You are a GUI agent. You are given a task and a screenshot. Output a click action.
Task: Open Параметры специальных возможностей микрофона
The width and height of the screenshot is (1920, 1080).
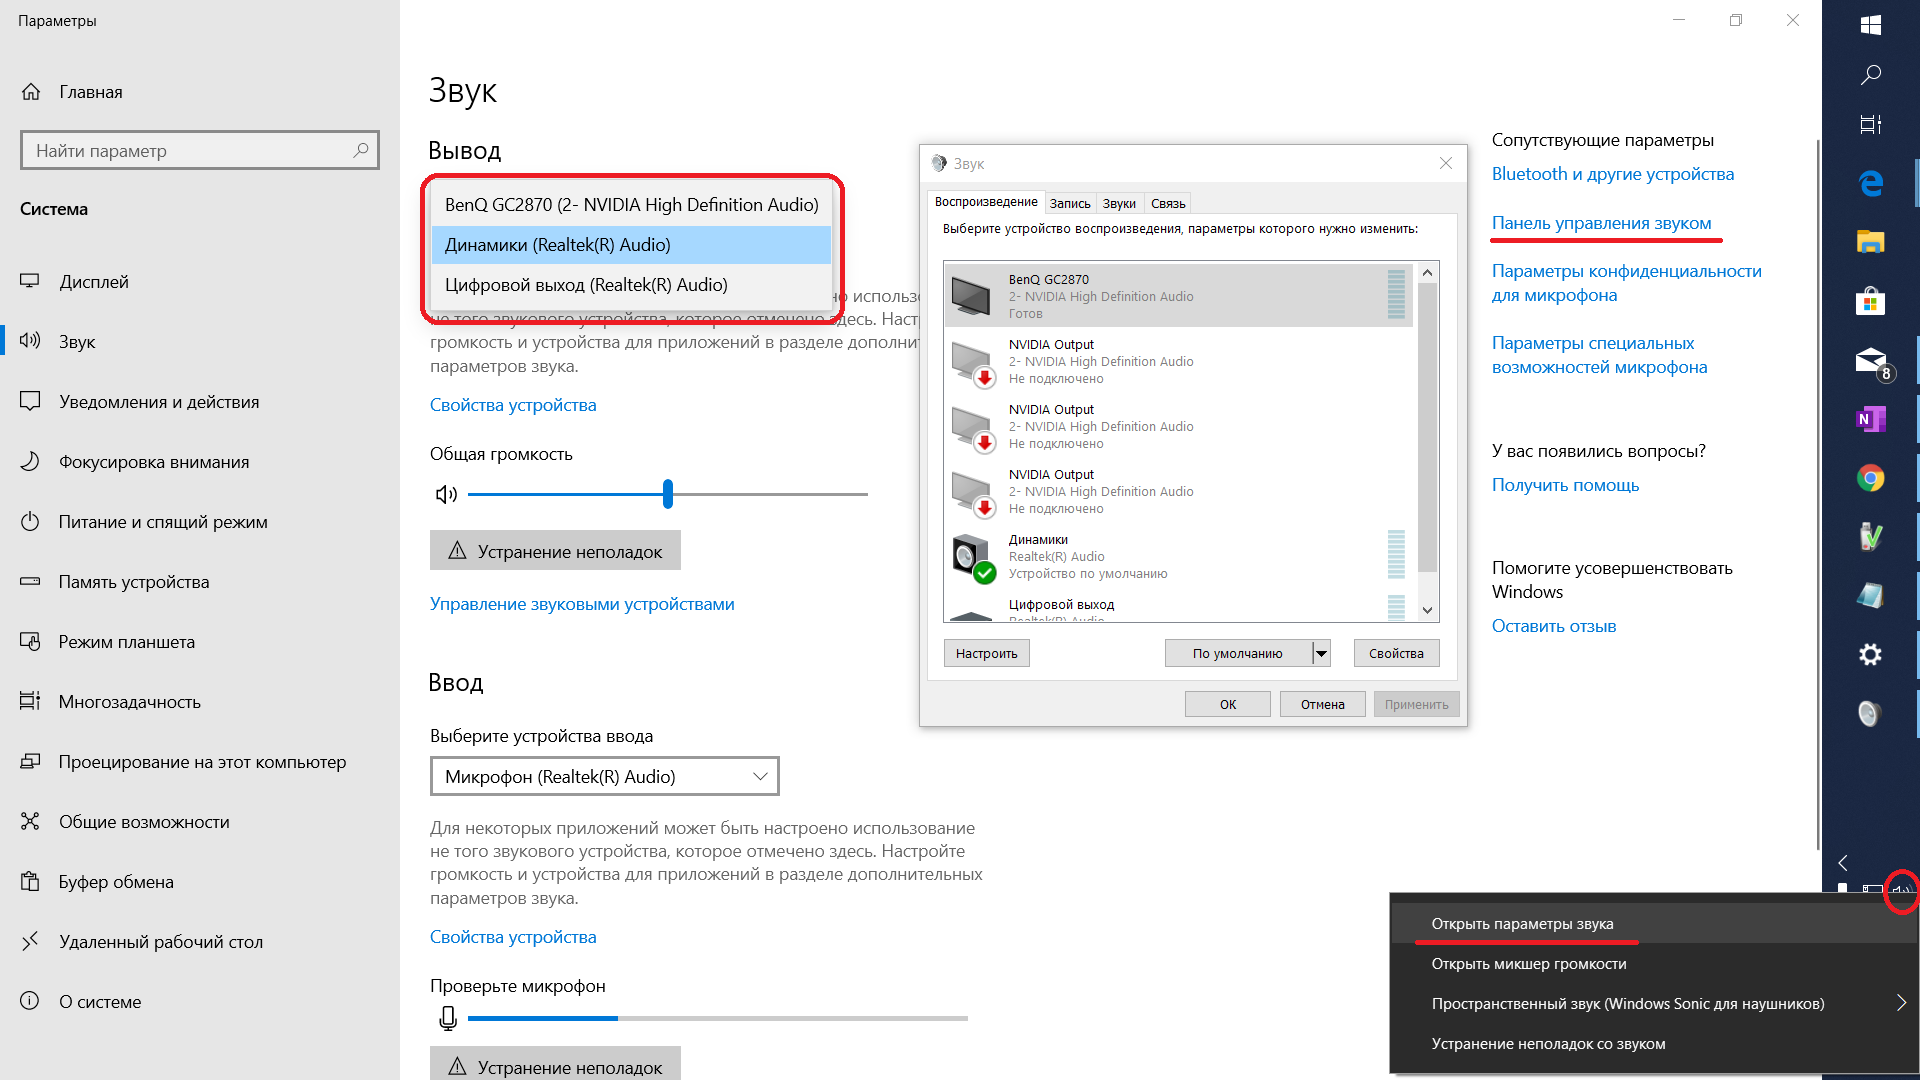(1599, 355)
